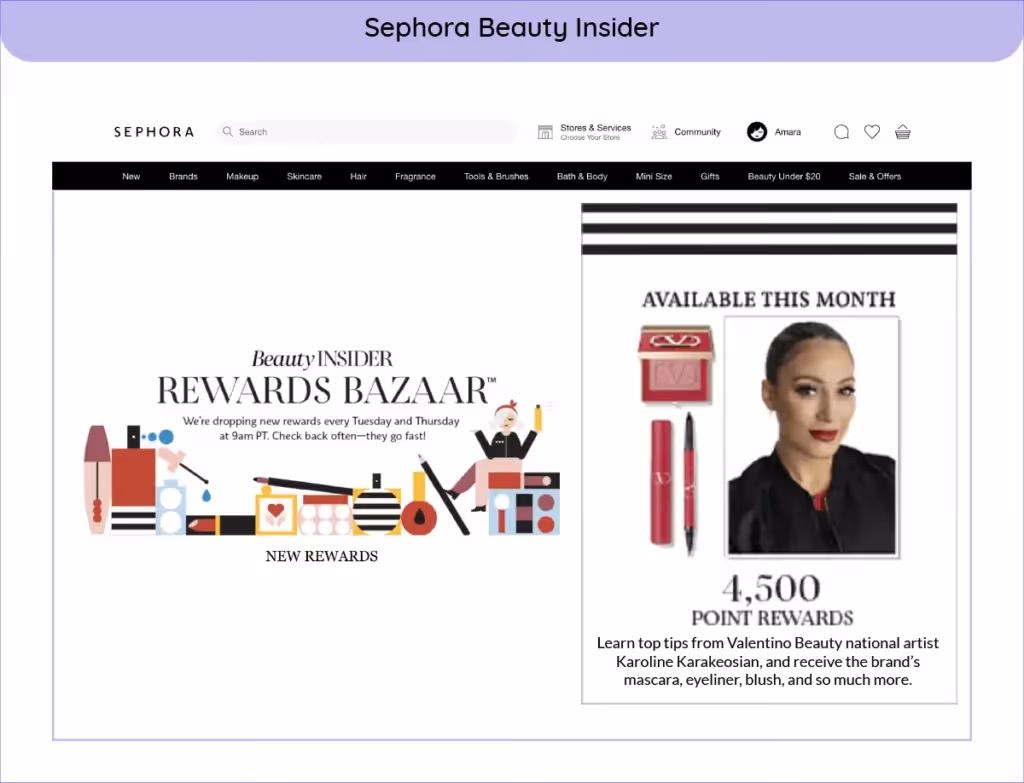
Task: Open the shopping basket icon
Action: pos(903,132)
